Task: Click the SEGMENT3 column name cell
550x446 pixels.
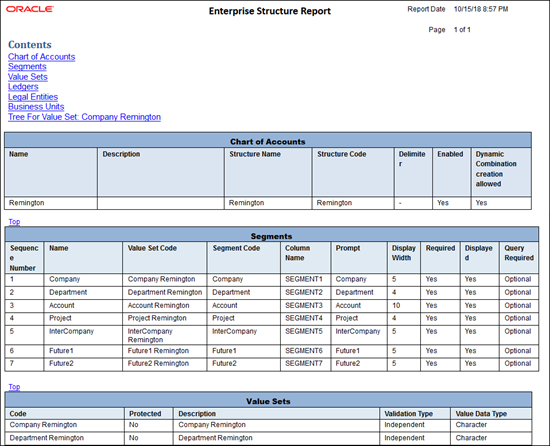Action: [x=305, y=305]
